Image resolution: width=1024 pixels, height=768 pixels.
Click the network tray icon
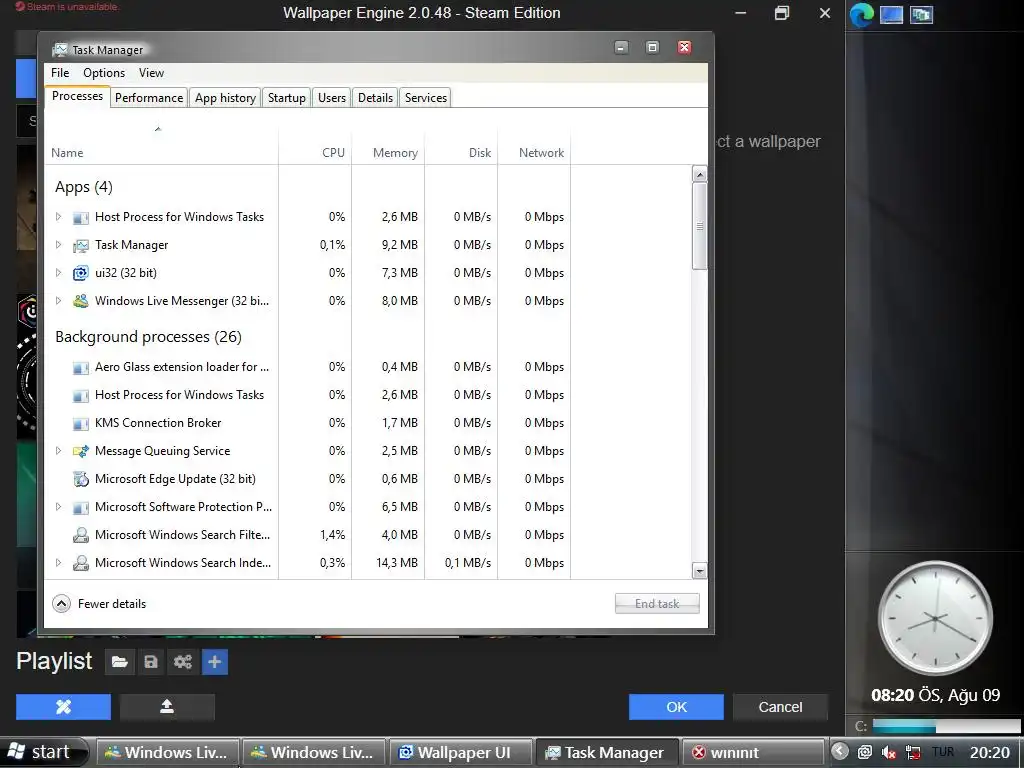tap(913, 752)
